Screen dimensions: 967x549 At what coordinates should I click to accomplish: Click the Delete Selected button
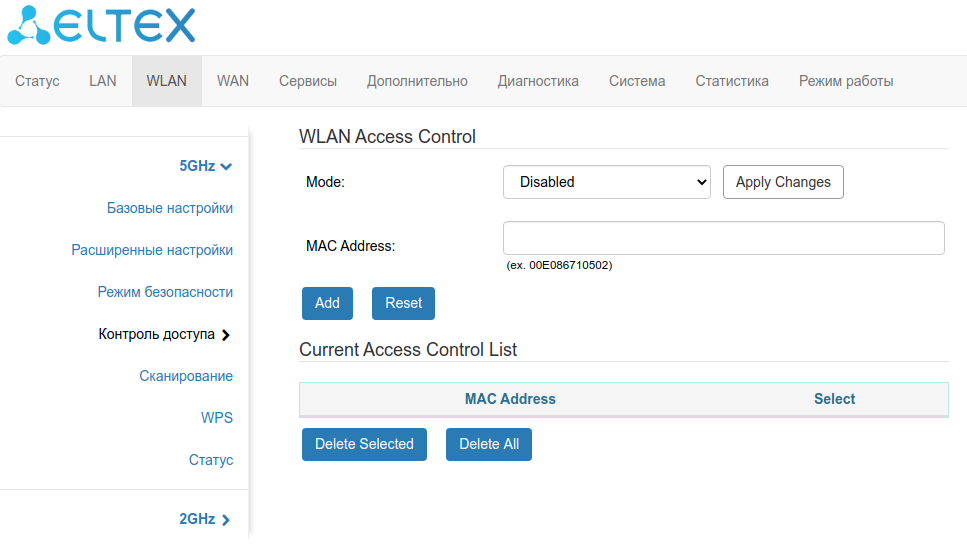point(364,444)
